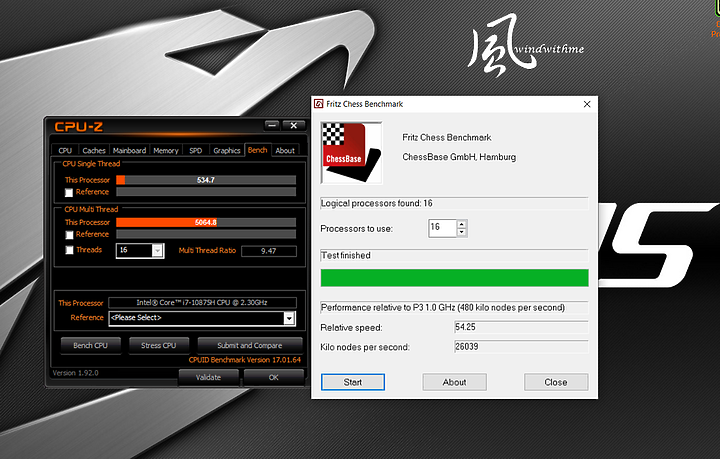This screenshot has width=720, height=459.
Task: Click 'CPUID Benchmark Version 17.01.64' text
Action: pyautogui.click(x=245, y=360)
